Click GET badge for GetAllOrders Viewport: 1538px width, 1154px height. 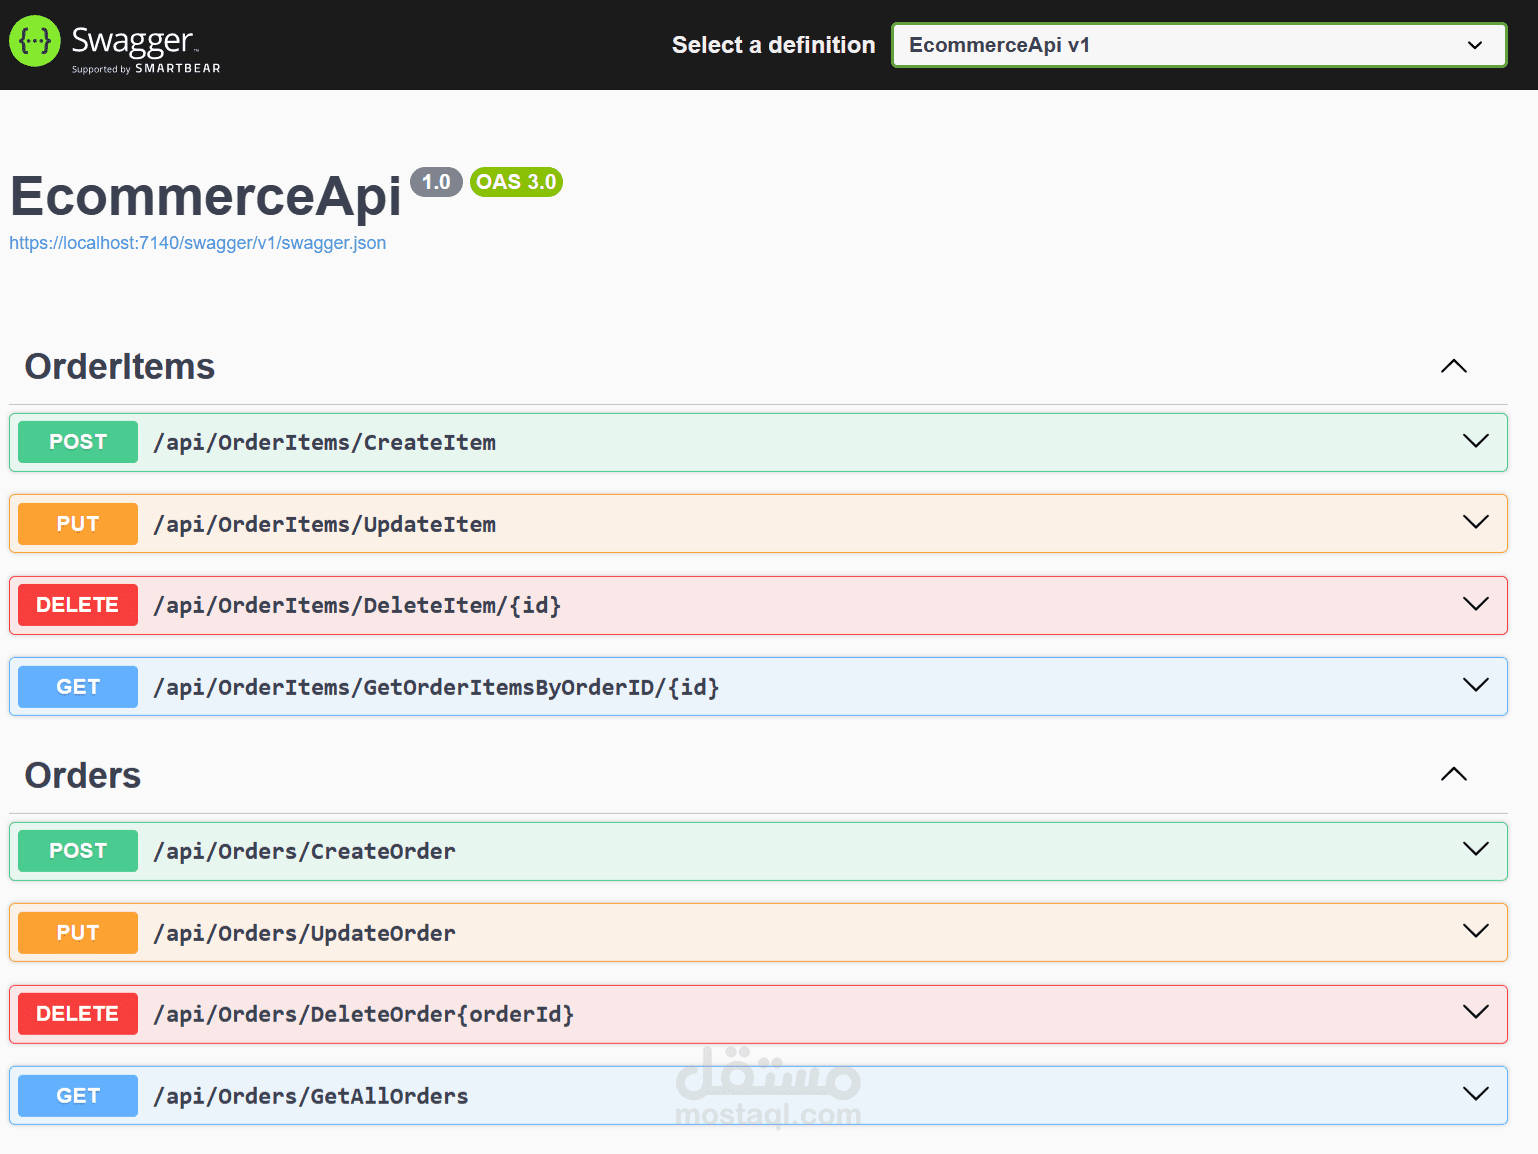[x=78, y=1096]
